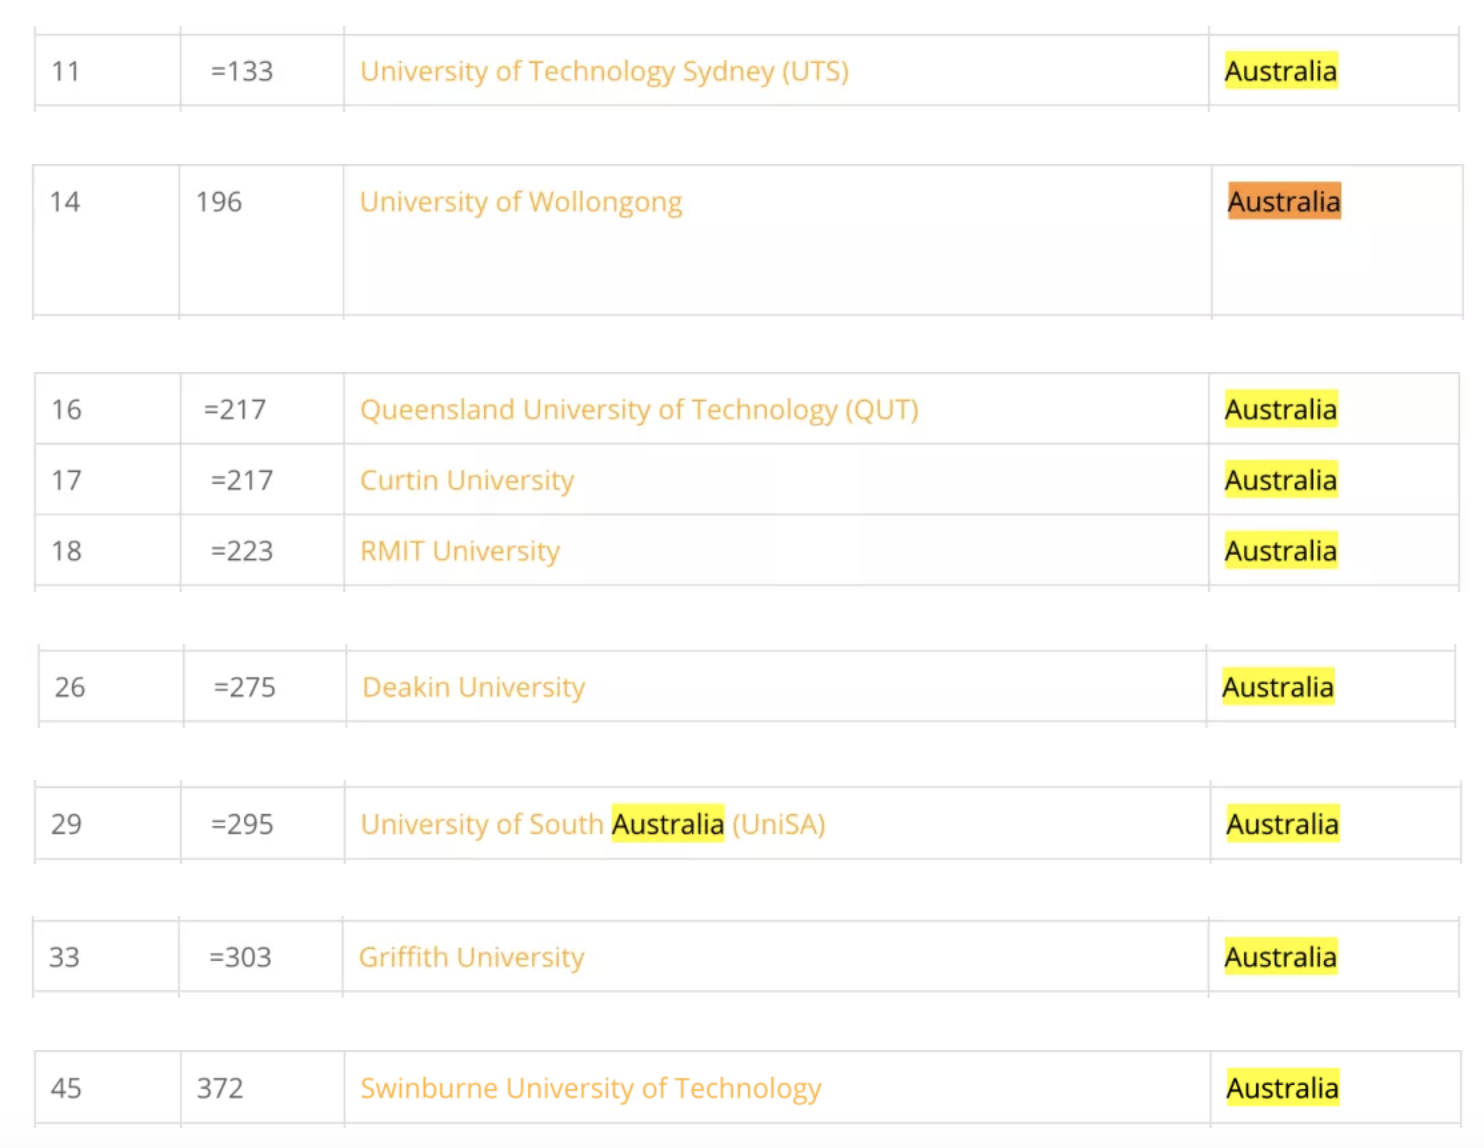Open University of South Australia (UniSA) link

593,825
